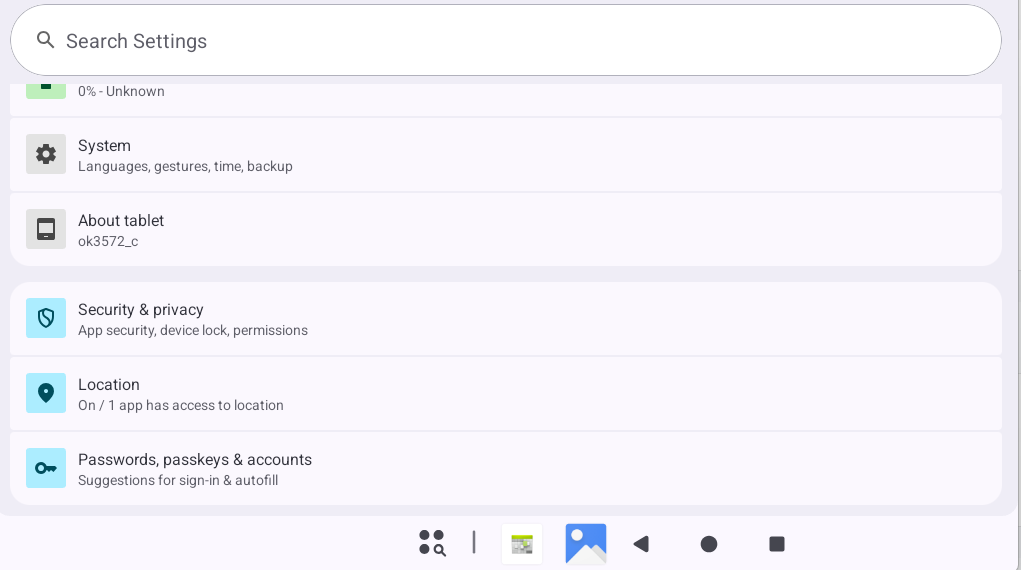Click the 'ok3572_c' device name
The height and width of the screenshot is (570, 1021).
point(108,241)
